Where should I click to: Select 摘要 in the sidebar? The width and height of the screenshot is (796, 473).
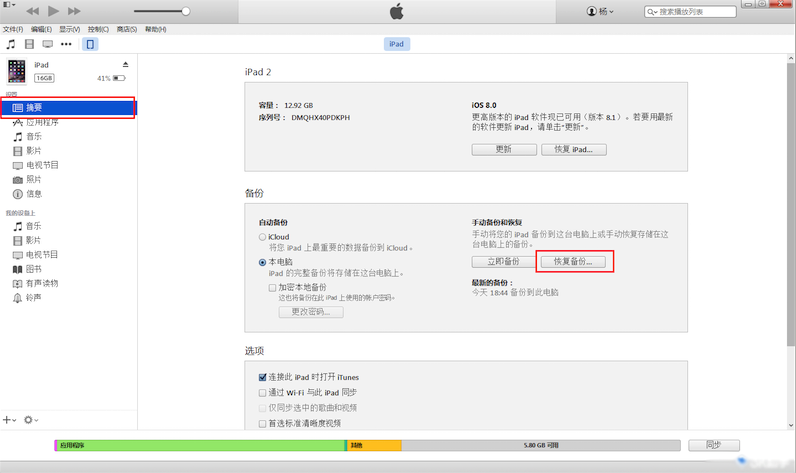(69, 108)
